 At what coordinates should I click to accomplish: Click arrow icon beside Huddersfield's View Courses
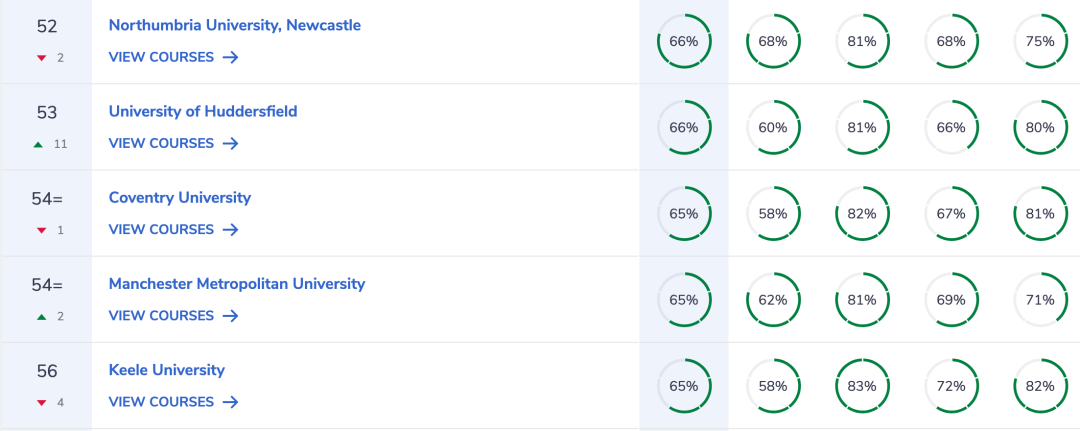click(x=231, y=143)
